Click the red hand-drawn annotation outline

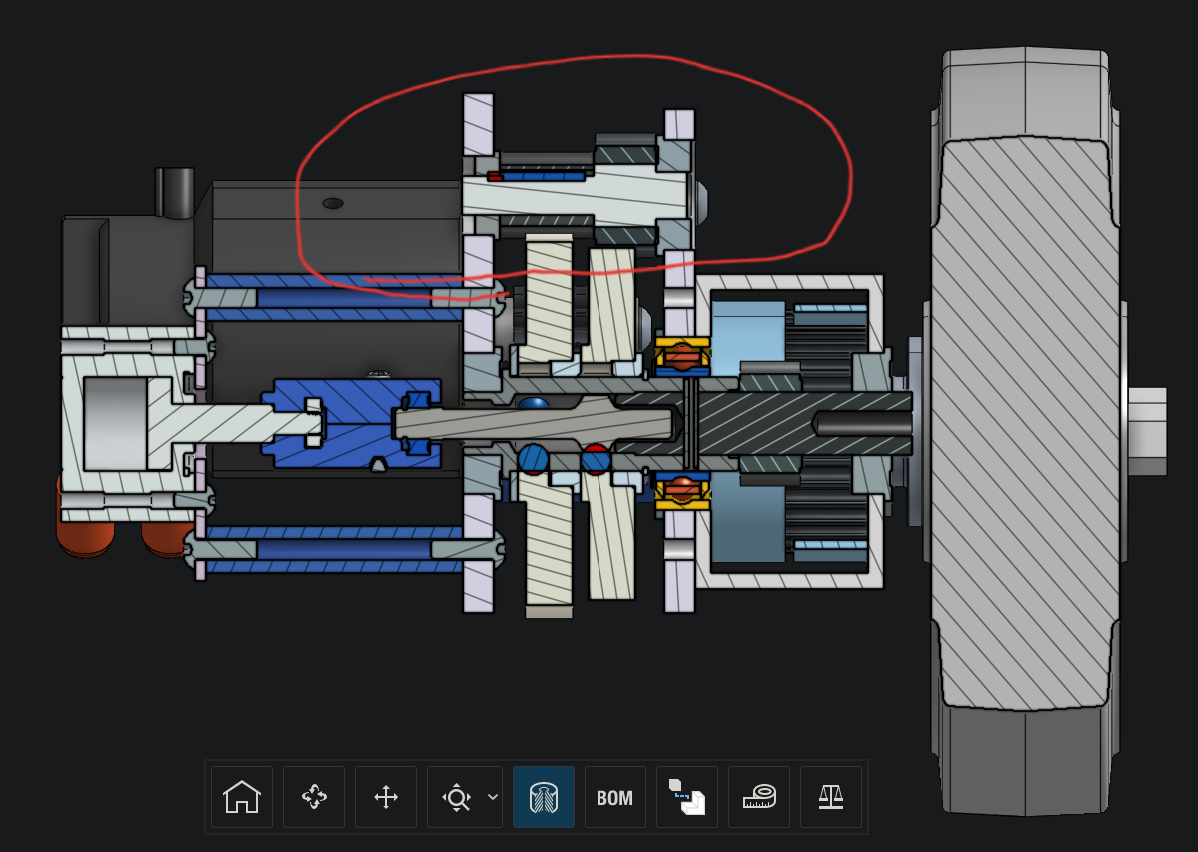coord(575,175)
